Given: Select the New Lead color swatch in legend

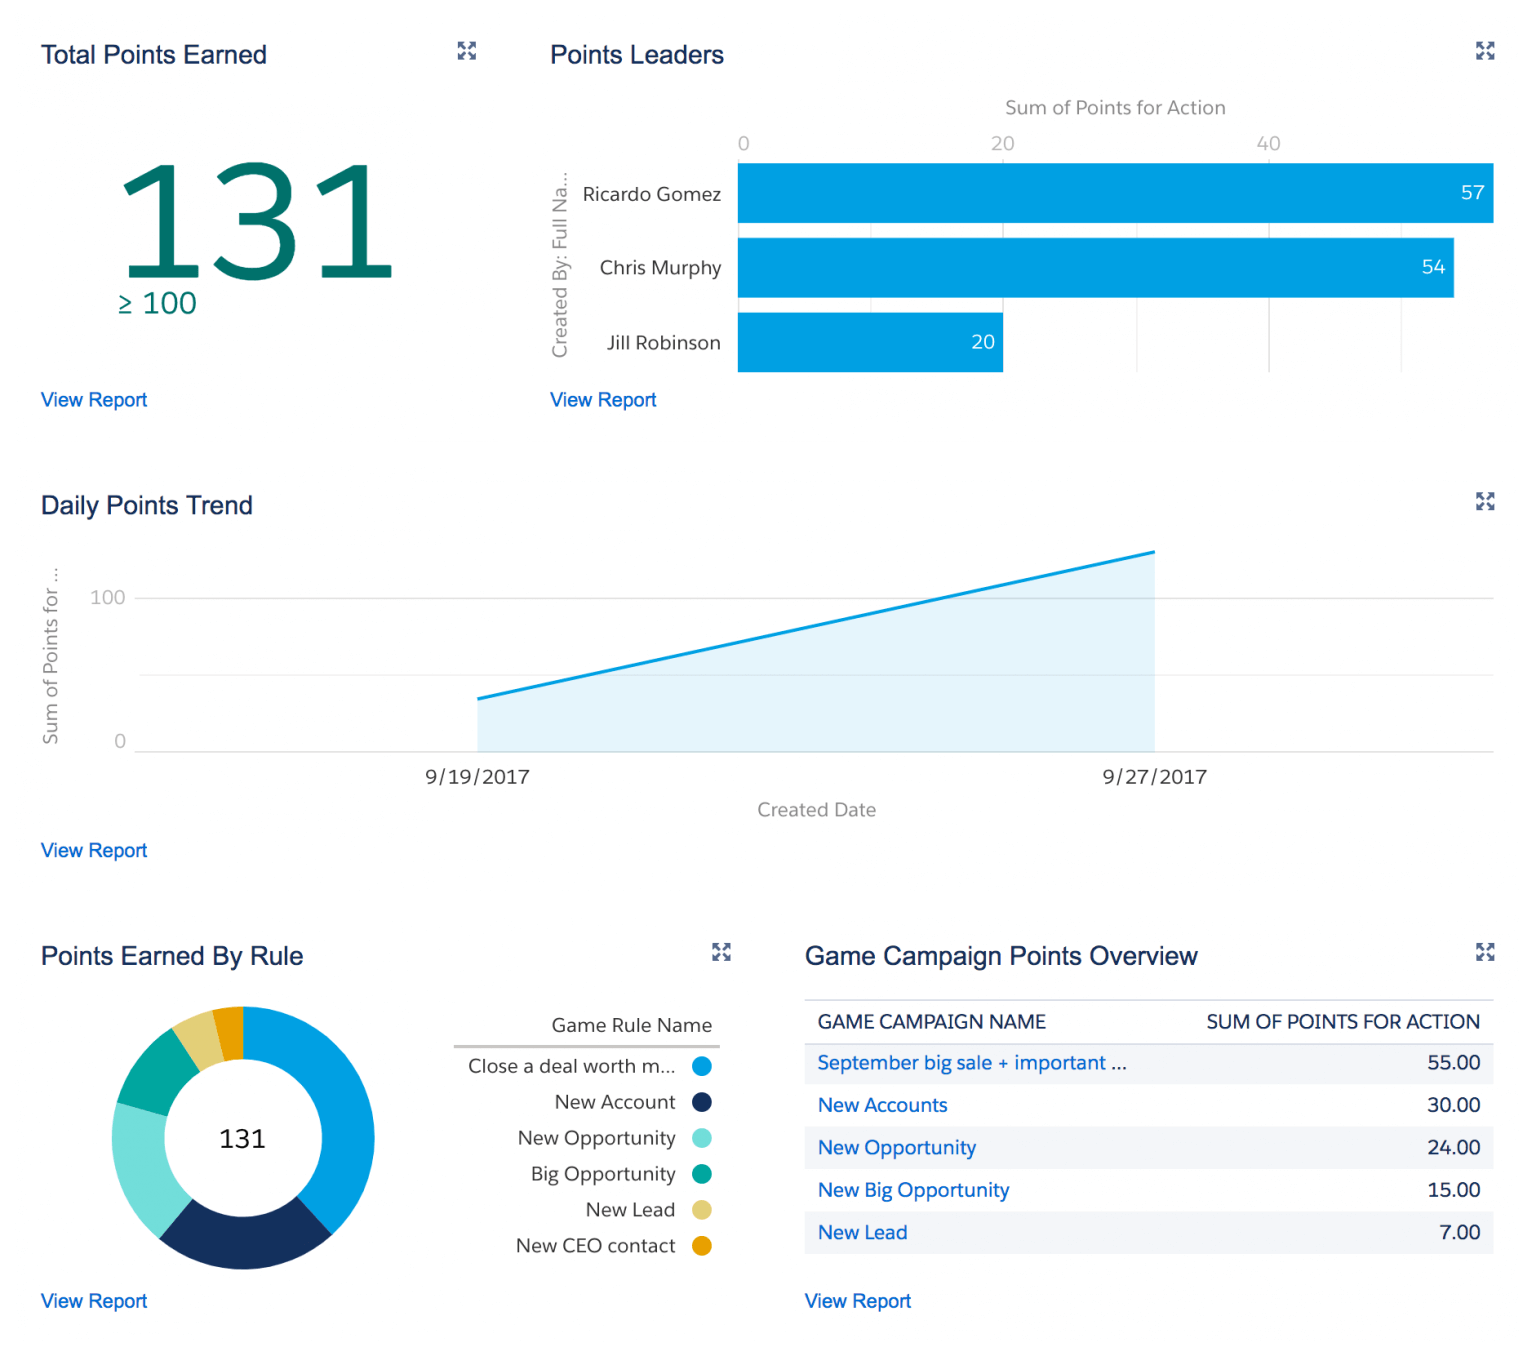Looking at the screenshot, I should point(702,1209).
